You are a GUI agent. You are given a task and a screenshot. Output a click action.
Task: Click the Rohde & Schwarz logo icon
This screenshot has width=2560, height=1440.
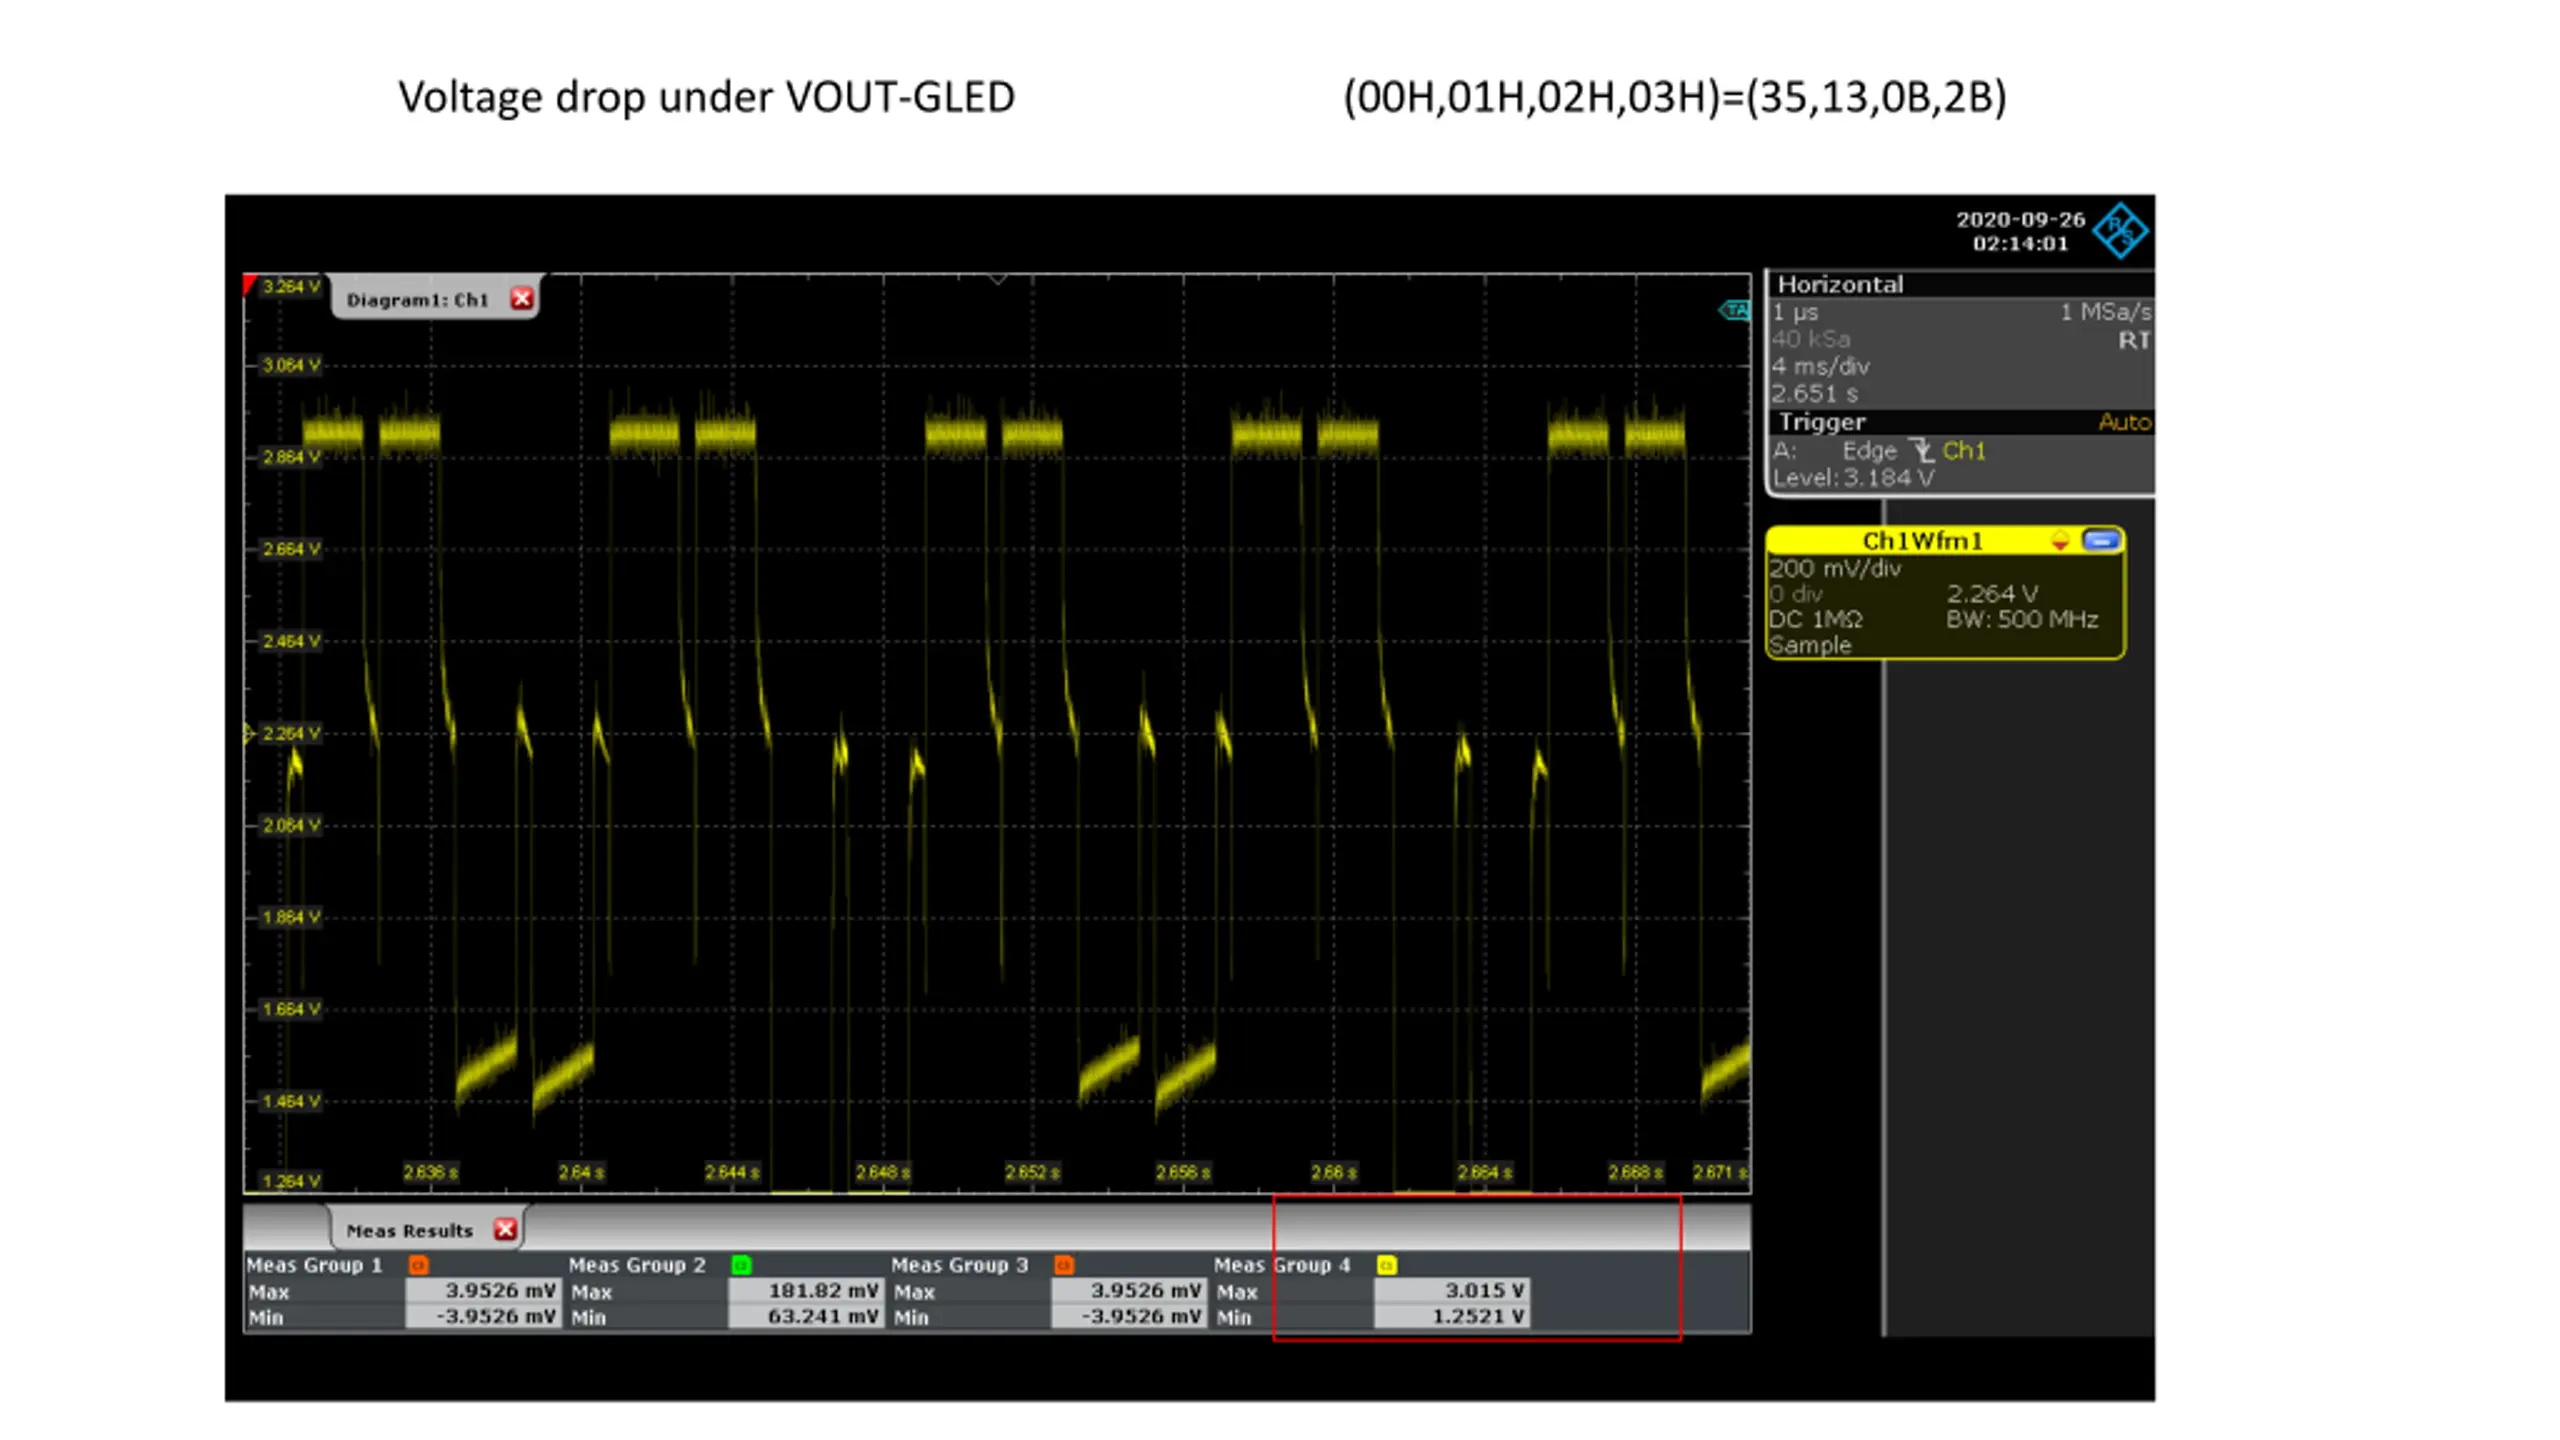(2121, 231)
